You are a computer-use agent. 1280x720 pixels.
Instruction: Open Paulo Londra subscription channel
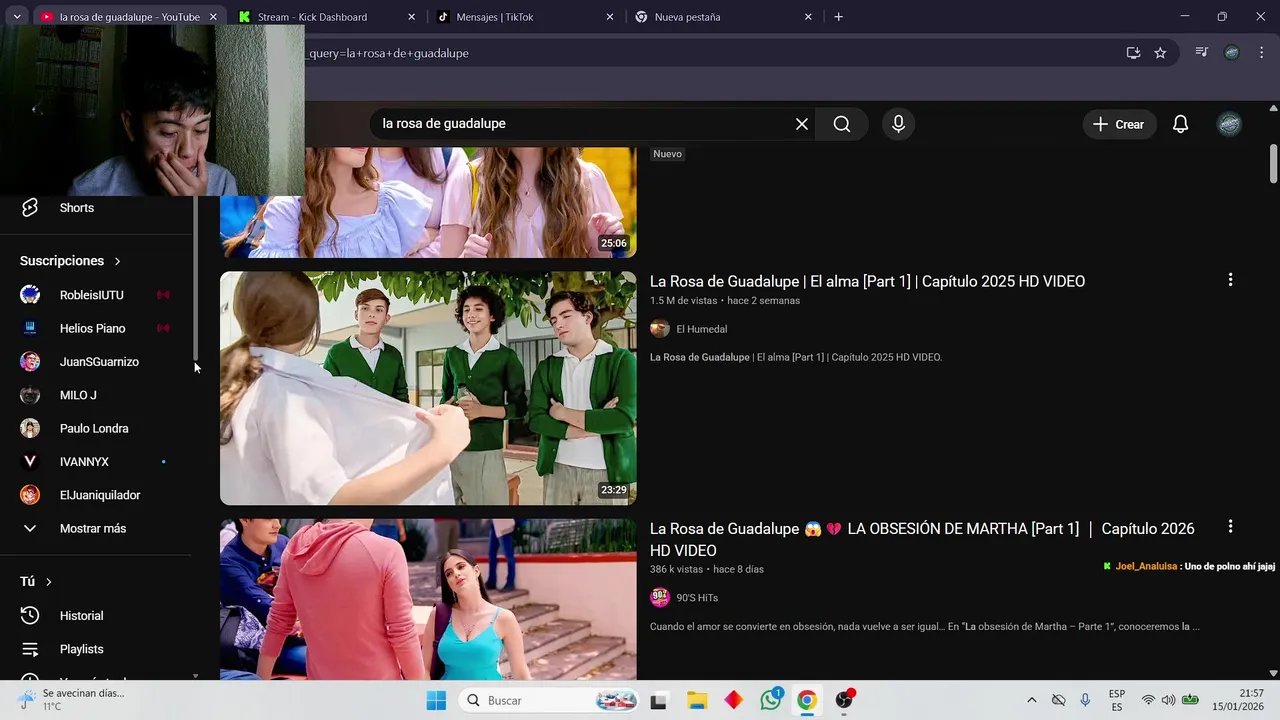[x=96, y=428]
